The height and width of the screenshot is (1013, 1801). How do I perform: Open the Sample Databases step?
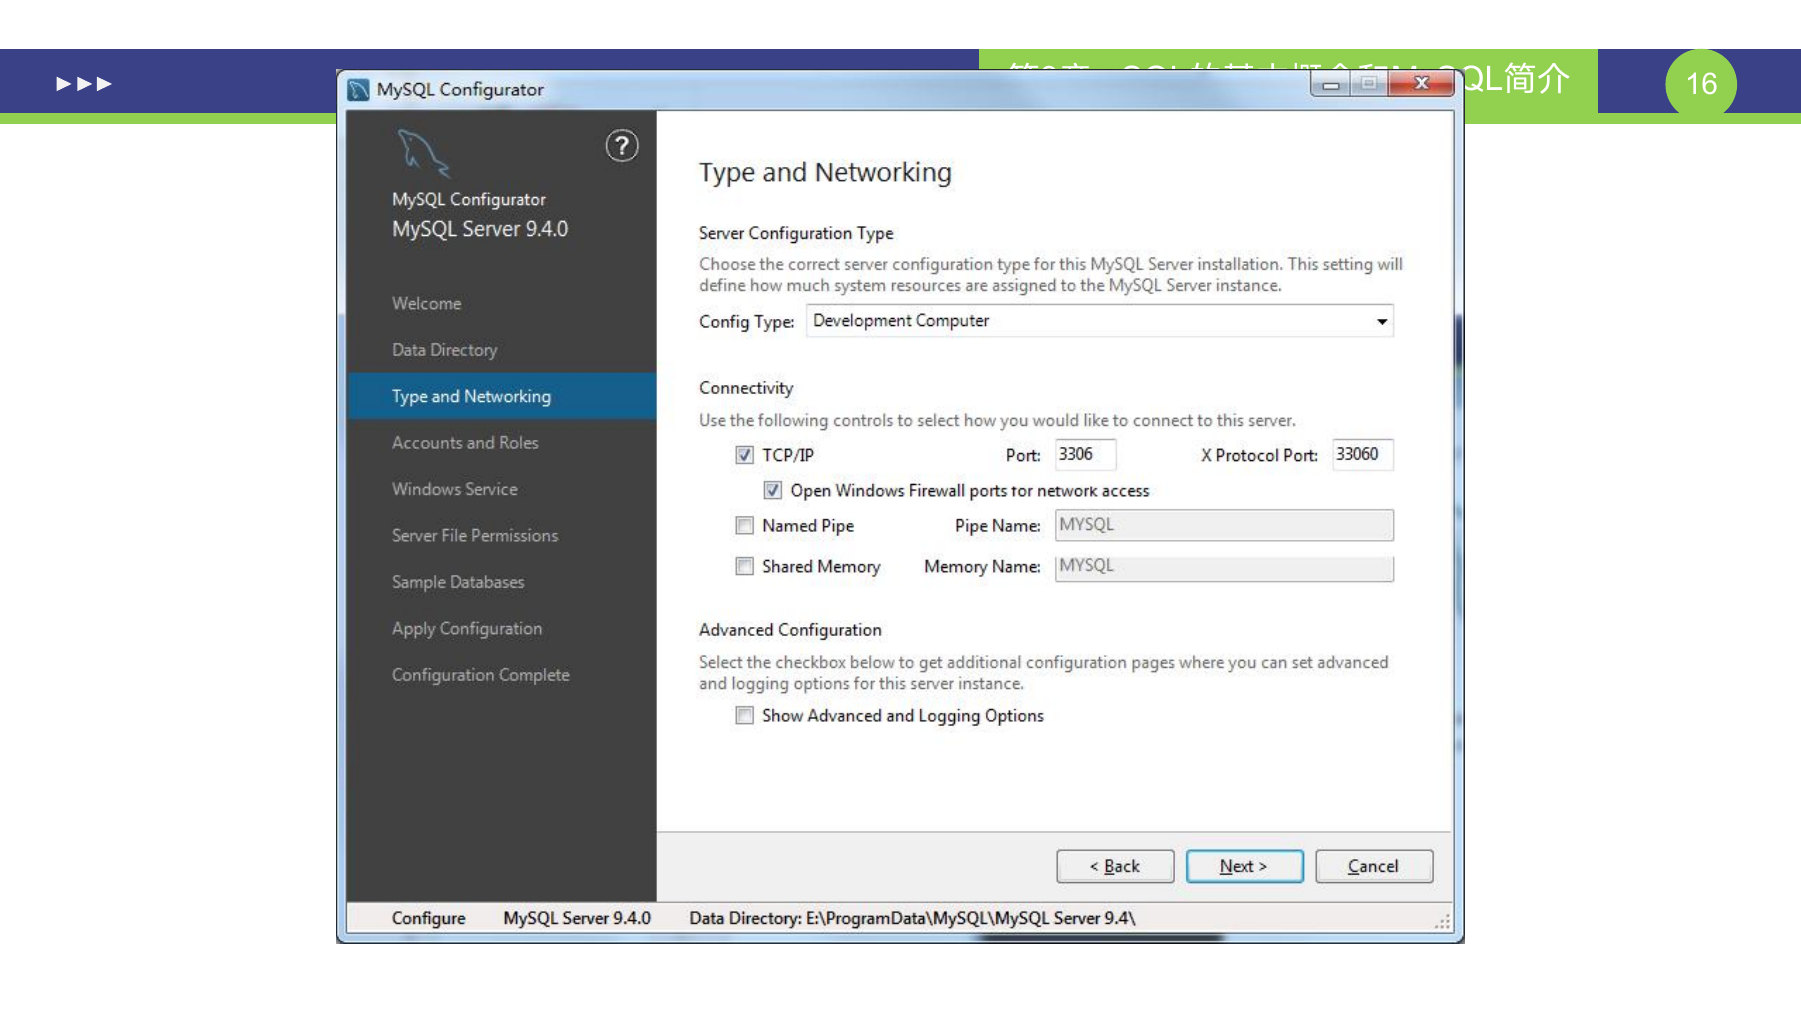[x=458, y=582]
